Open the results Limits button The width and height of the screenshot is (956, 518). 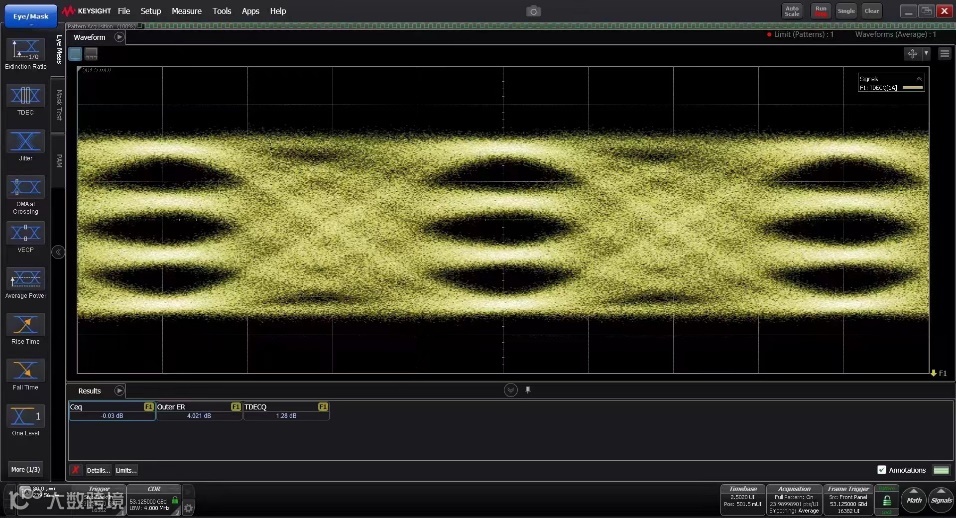126,470
